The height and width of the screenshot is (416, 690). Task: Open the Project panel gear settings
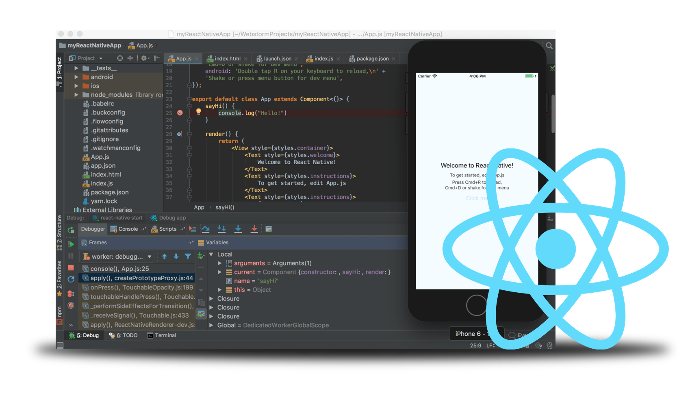click(x=144, y=58)
